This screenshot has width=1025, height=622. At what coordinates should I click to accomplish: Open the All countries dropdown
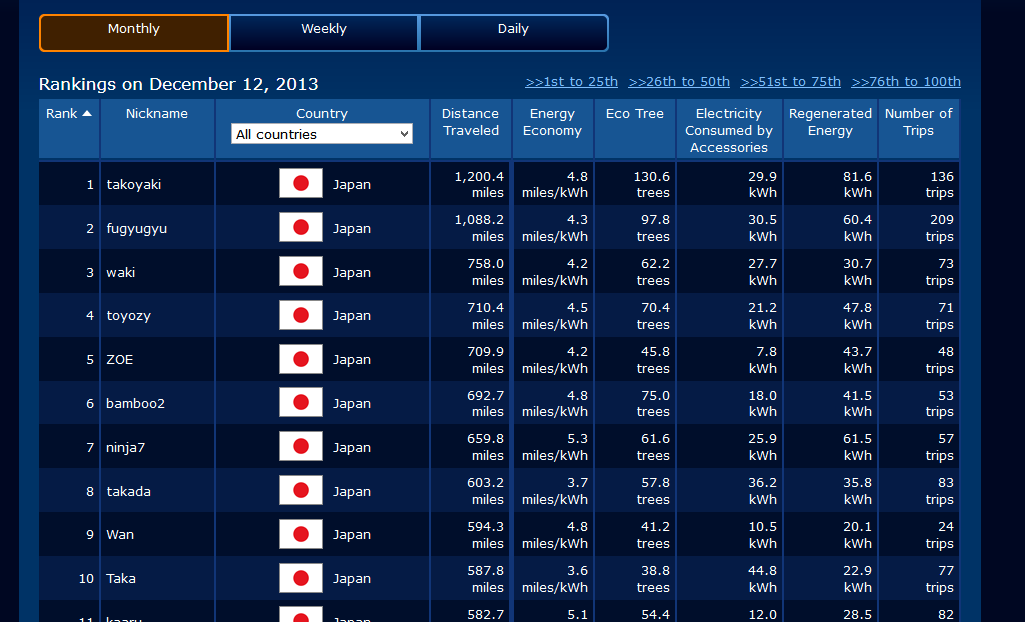[322, 134]
